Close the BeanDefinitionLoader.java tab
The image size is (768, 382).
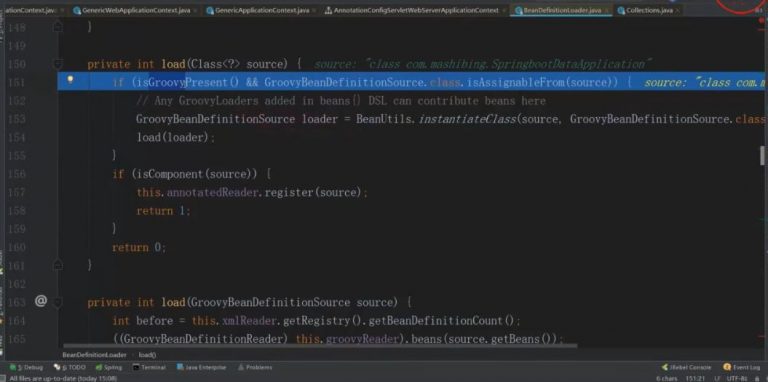click(x=607, y=10)
